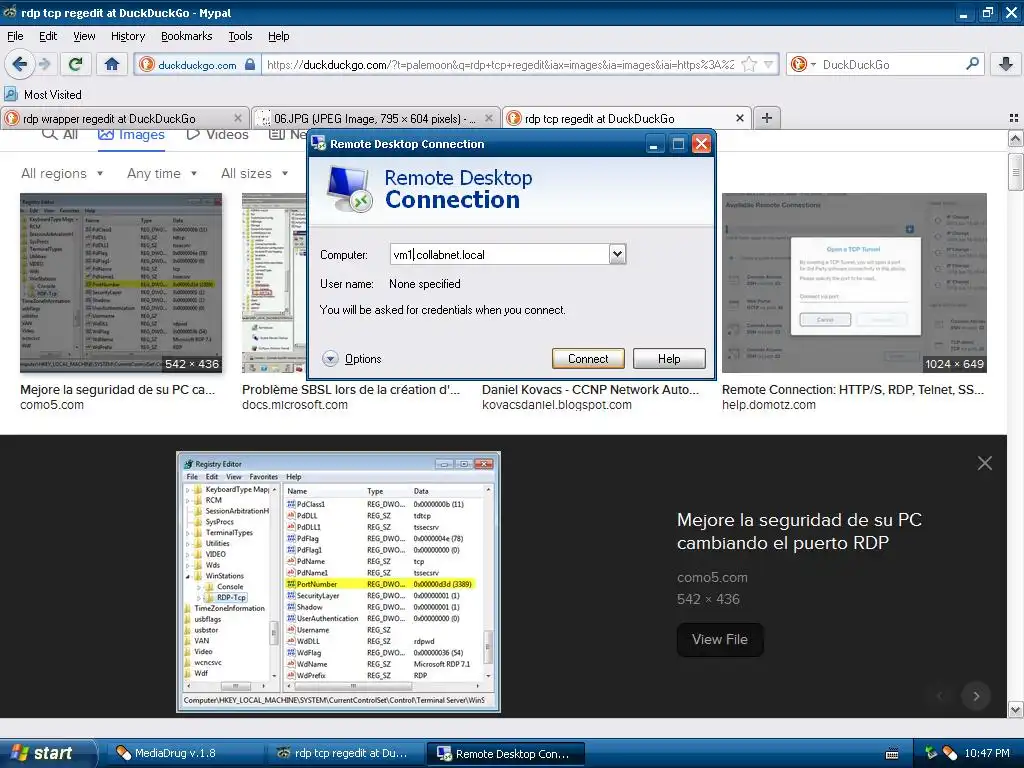The image size is (1024, 768).
Task: Open the Help menu in Mypal
Action: click(278, 37)
